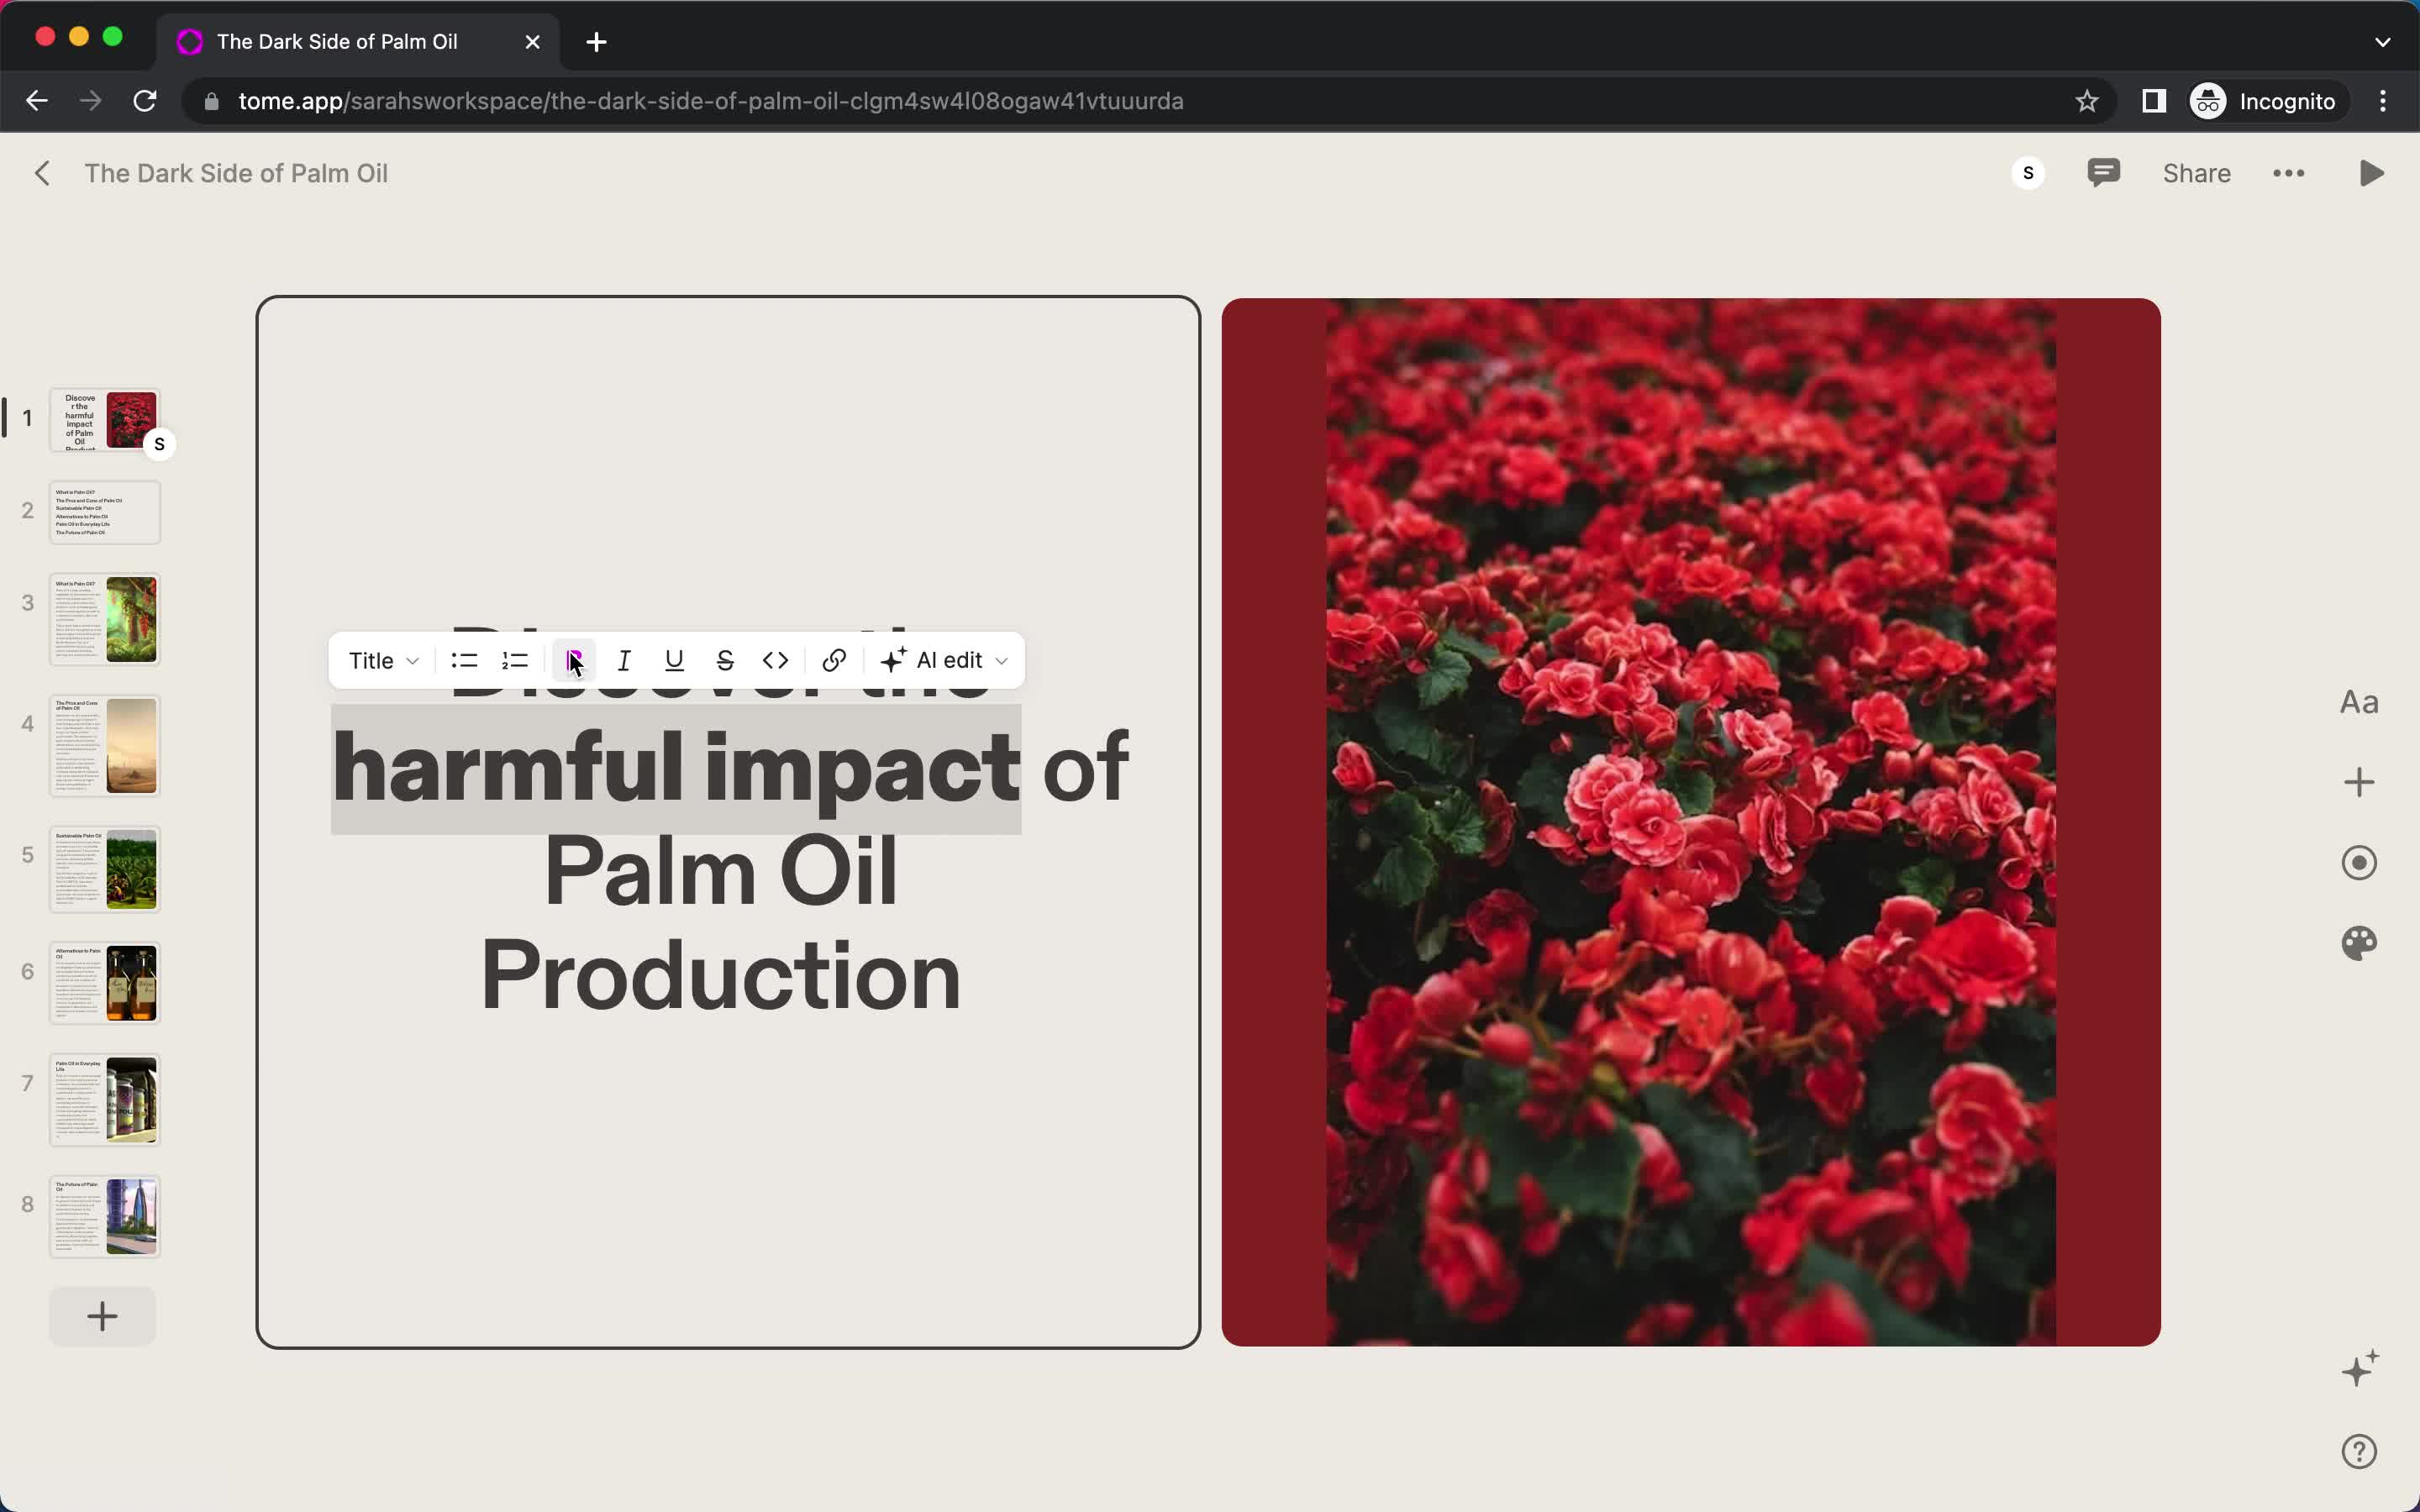Select the code inline formatting icon

click(776, 660)
